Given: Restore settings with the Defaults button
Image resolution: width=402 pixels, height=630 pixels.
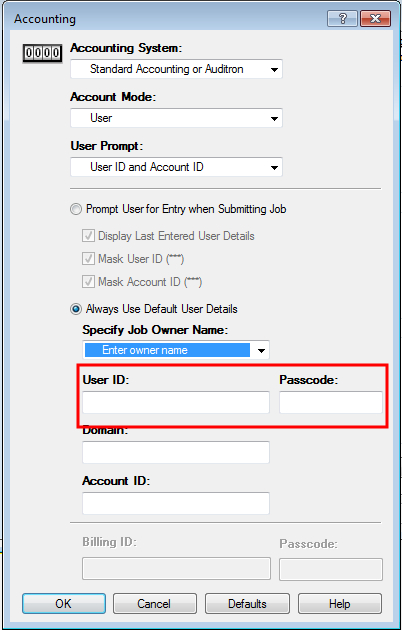Looking at the screenshot, I should [247, 603].
